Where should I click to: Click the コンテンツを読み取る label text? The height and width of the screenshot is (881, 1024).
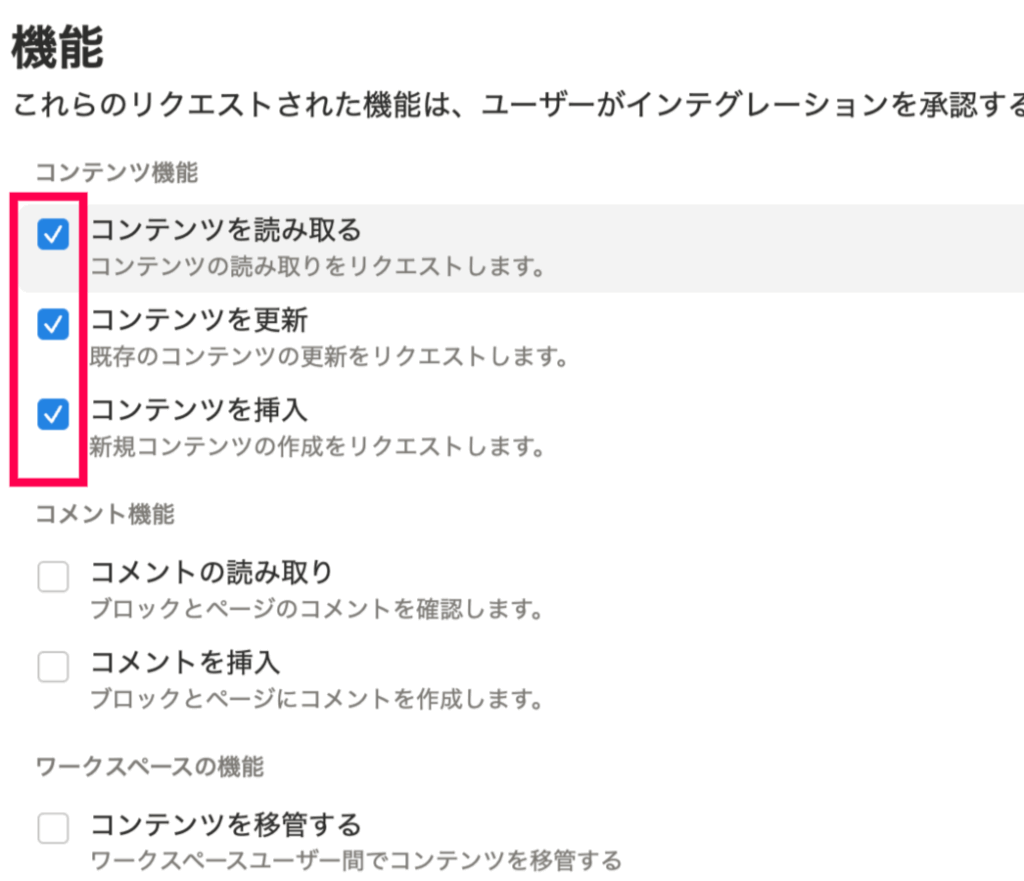coord(225,231)
